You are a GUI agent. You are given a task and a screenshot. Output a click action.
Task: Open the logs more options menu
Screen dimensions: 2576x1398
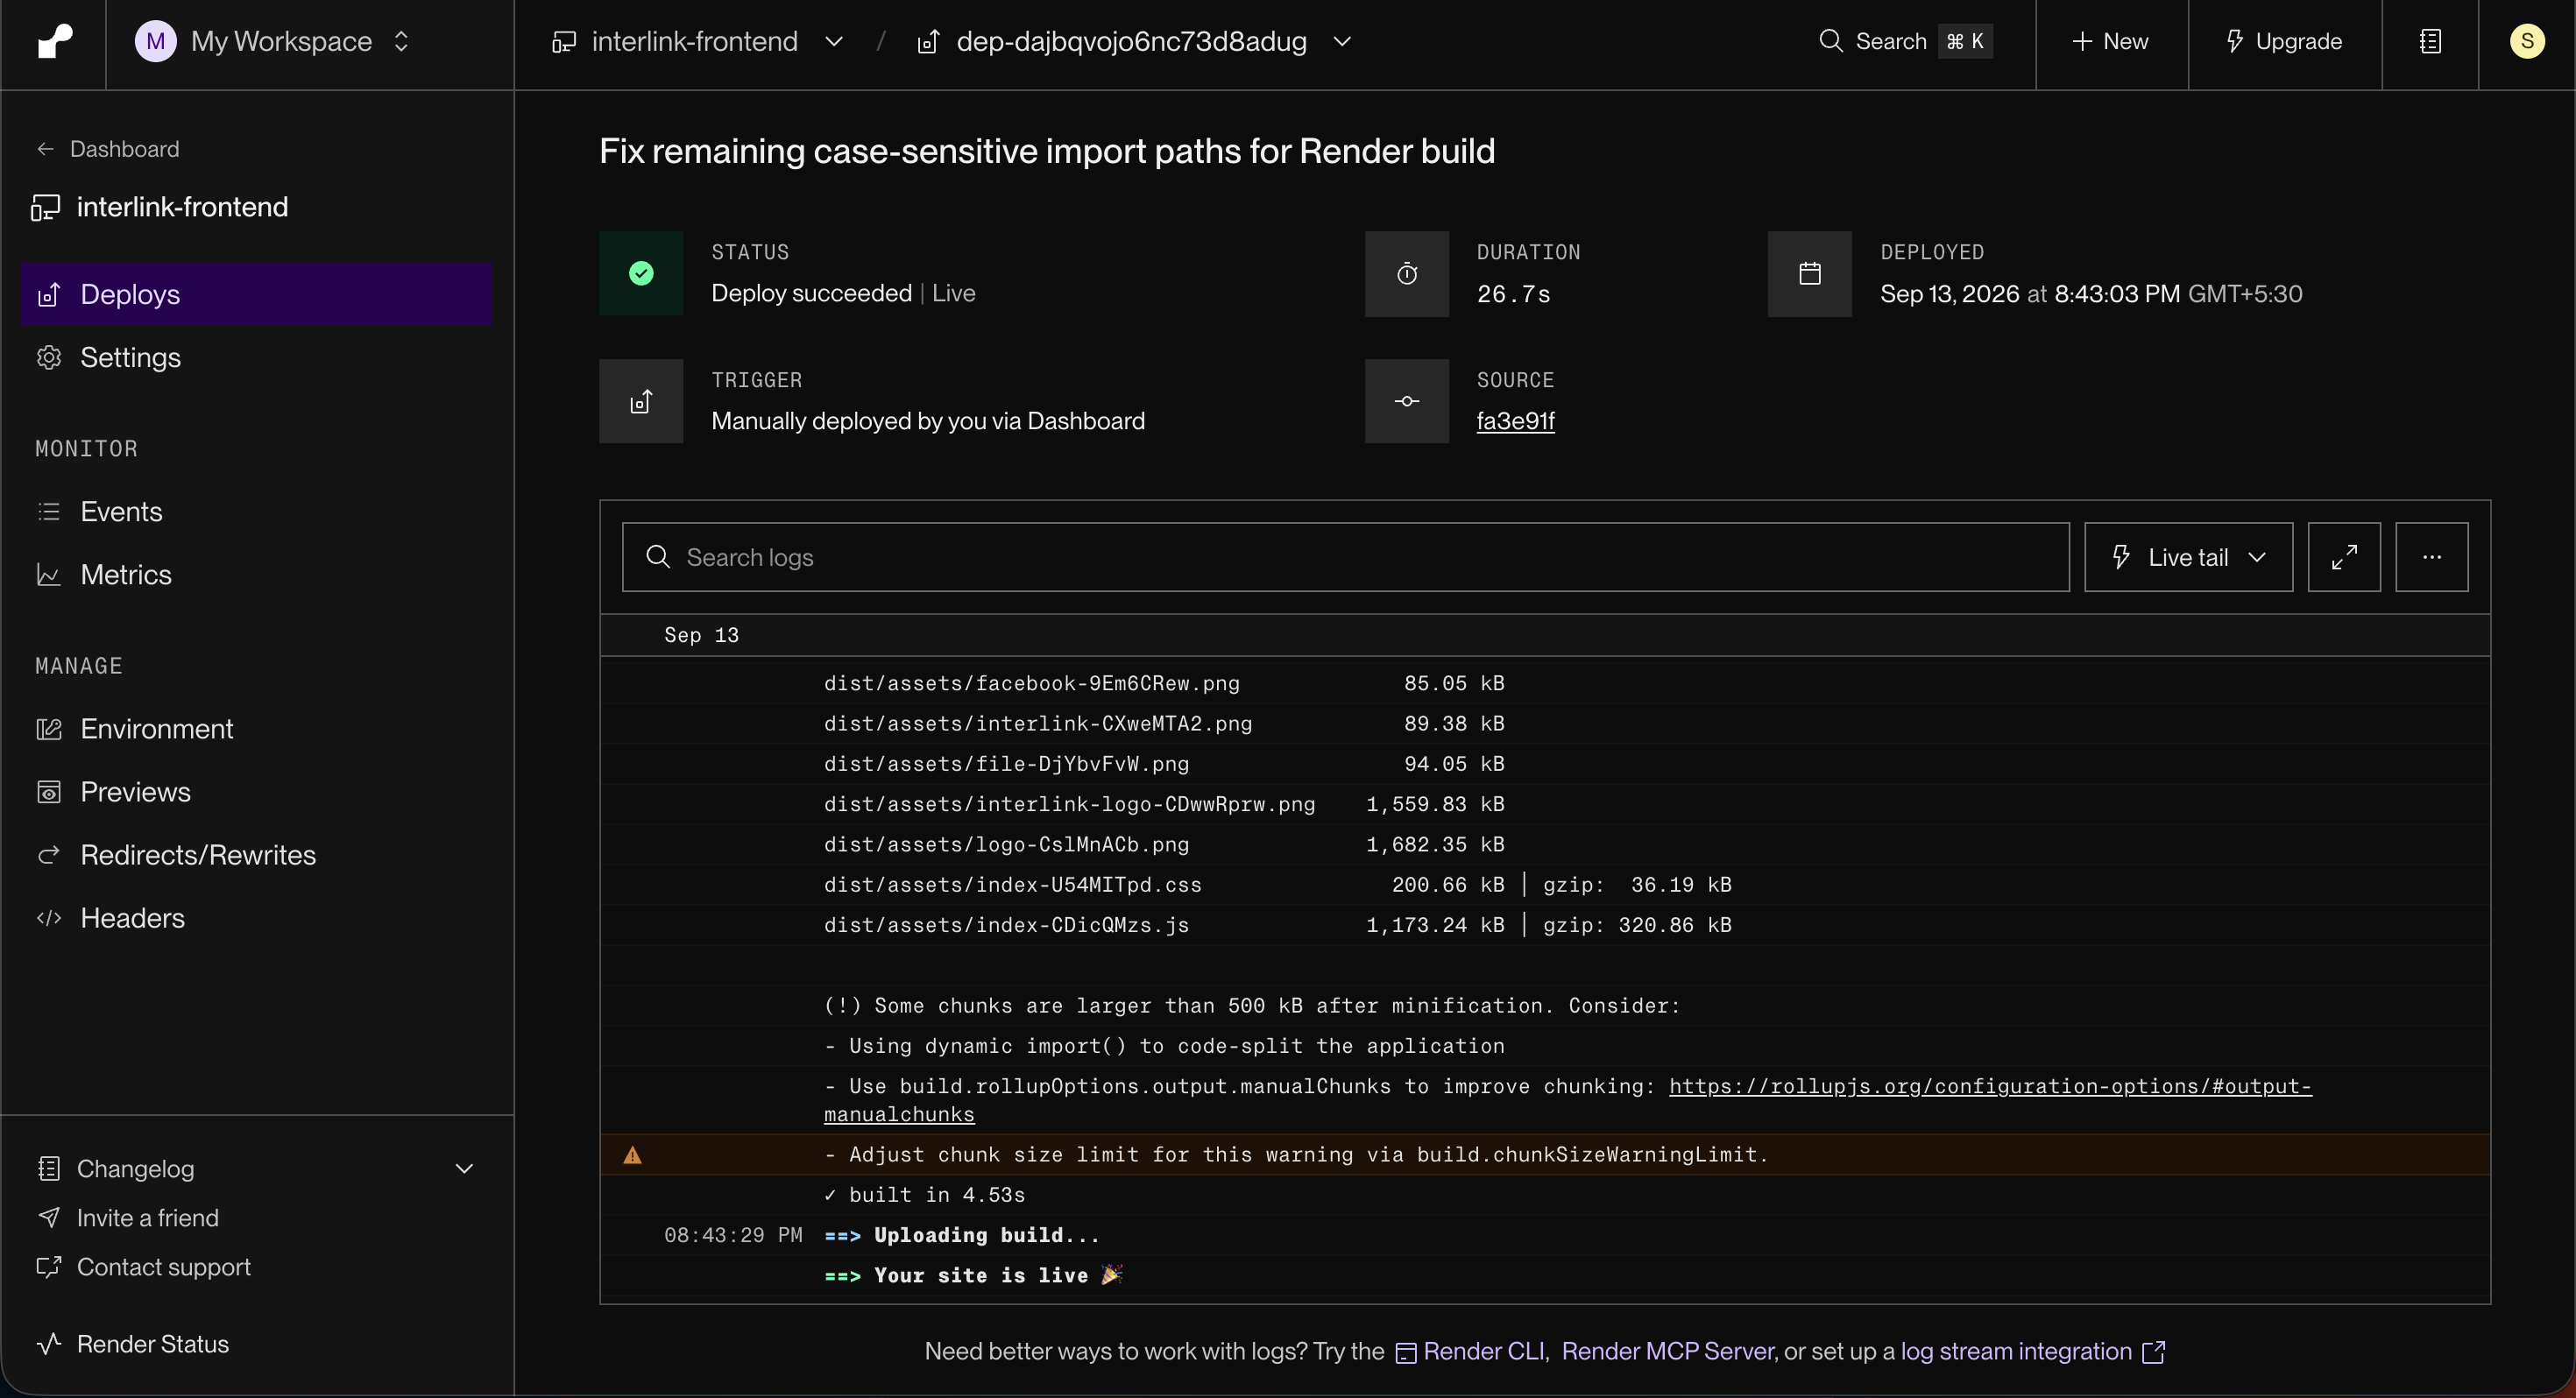click(x=2432, y=557)
